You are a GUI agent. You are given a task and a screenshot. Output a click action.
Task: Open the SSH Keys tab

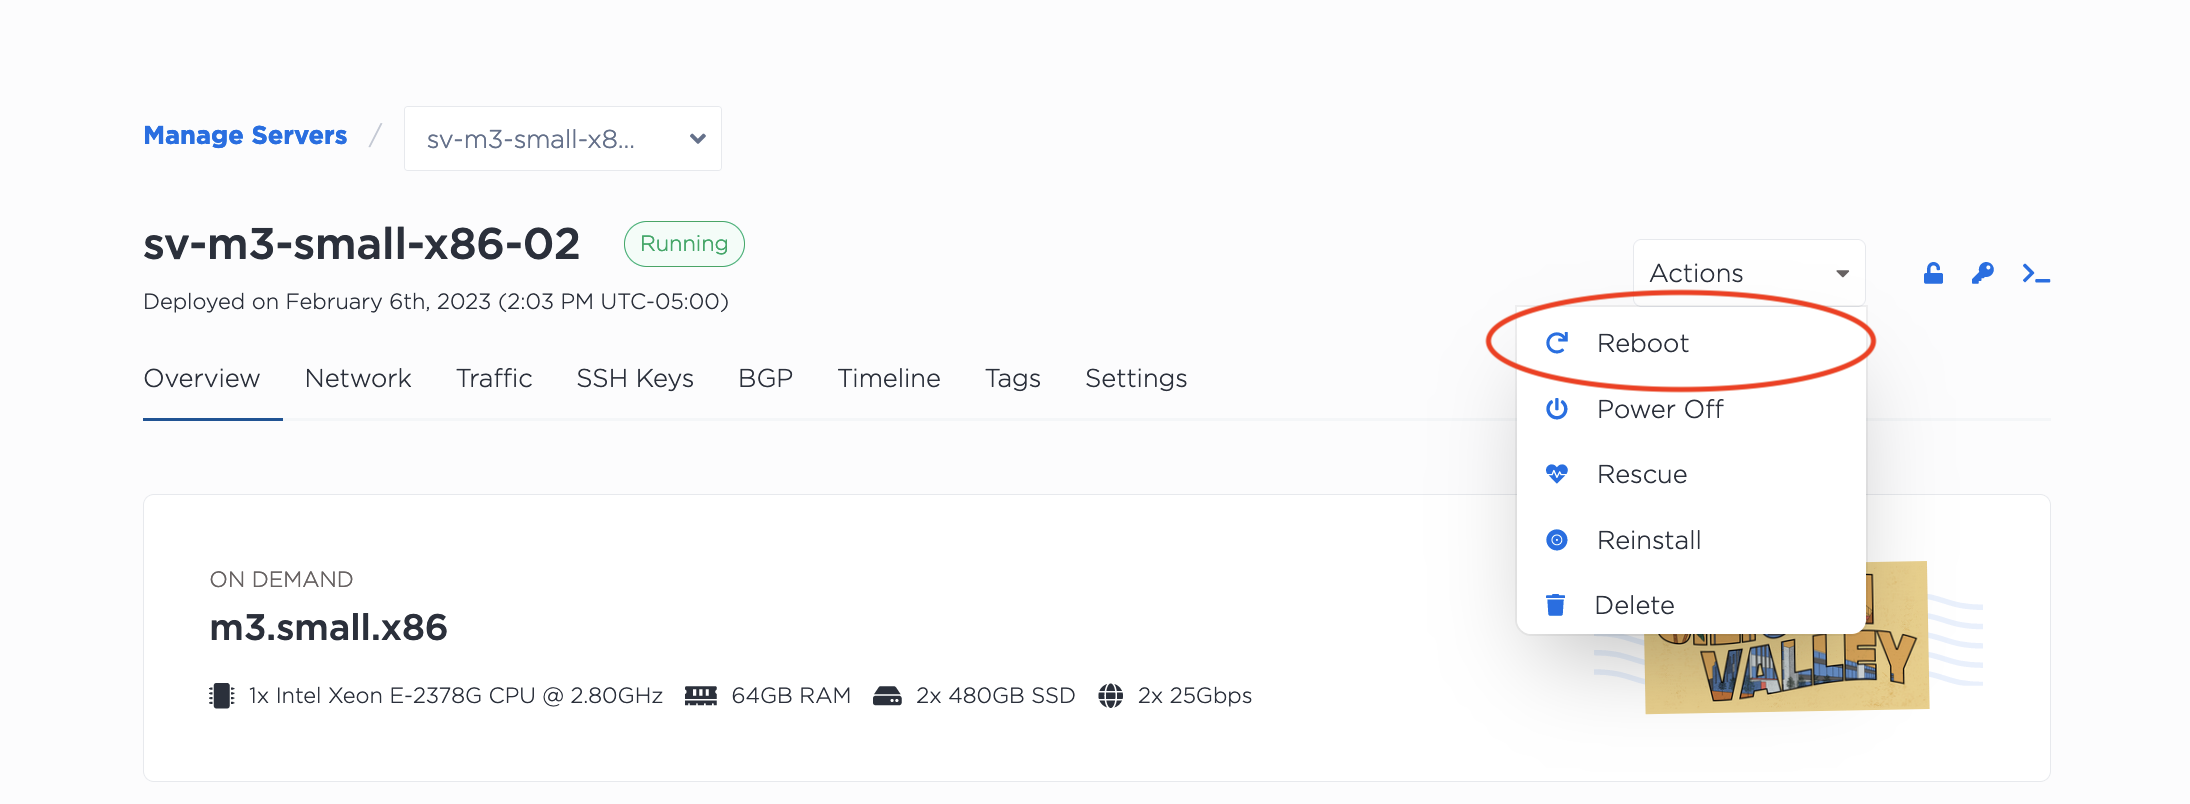tap(635, 378)
